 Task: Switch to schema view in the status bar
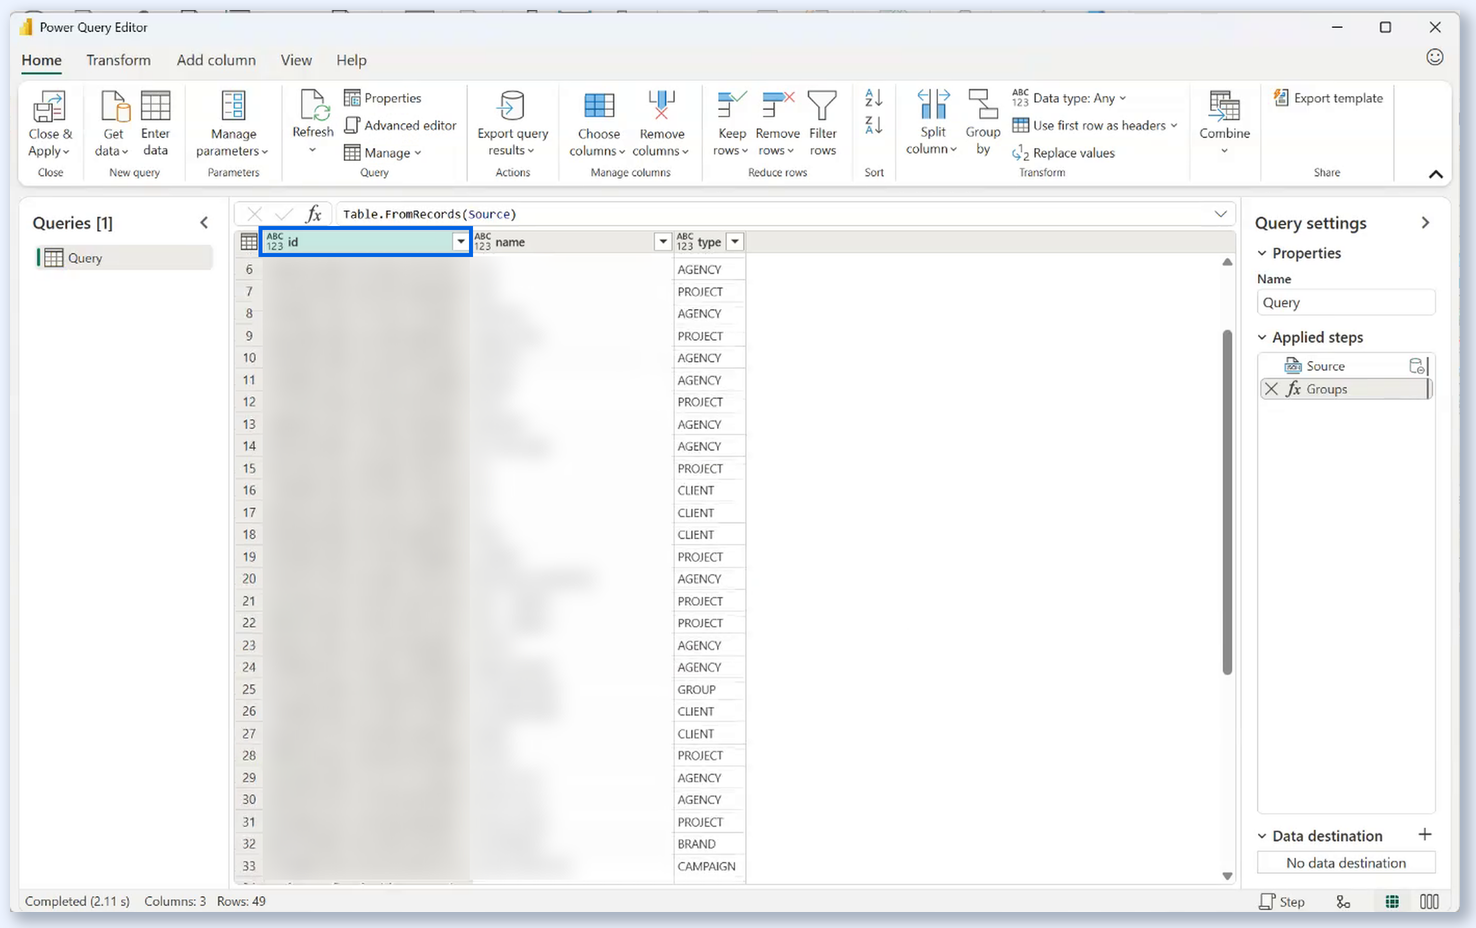pos(1430,901)
